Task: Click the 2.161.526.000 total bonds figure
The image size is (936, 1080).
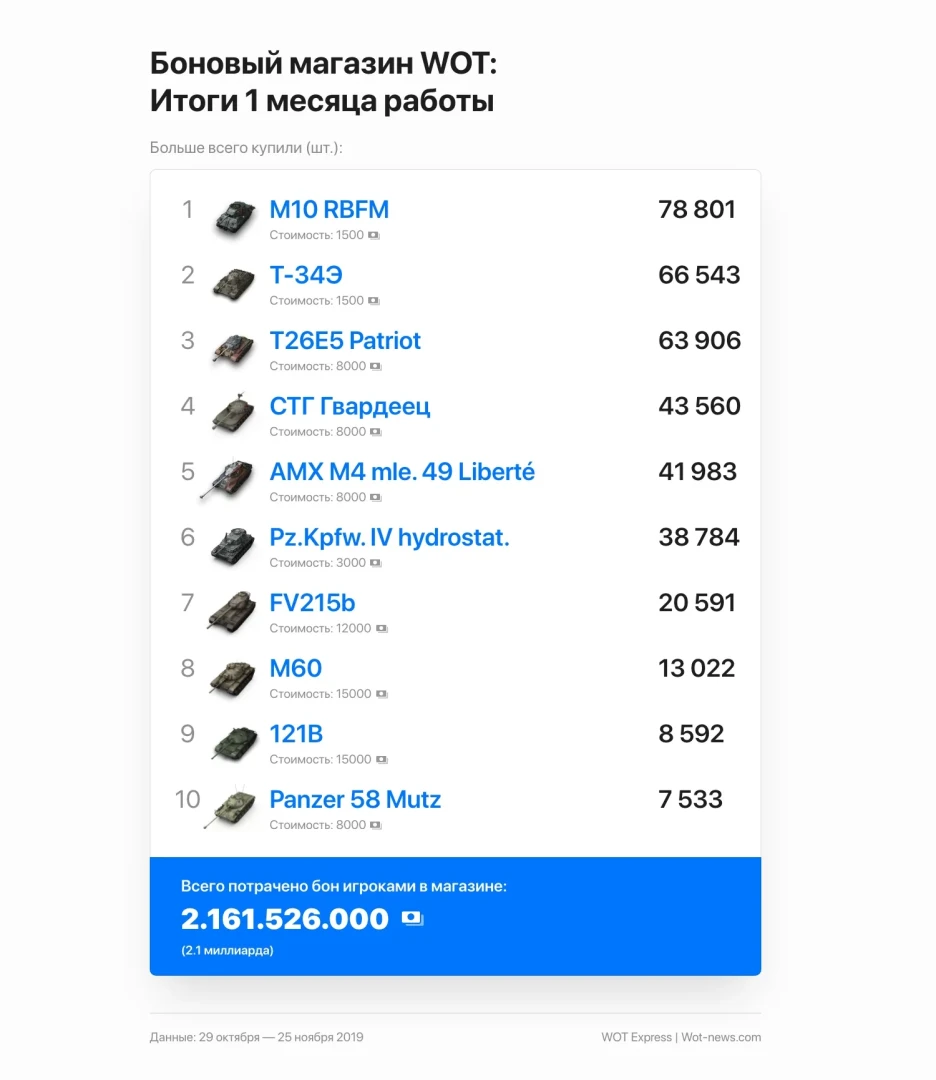Action: 285,918
